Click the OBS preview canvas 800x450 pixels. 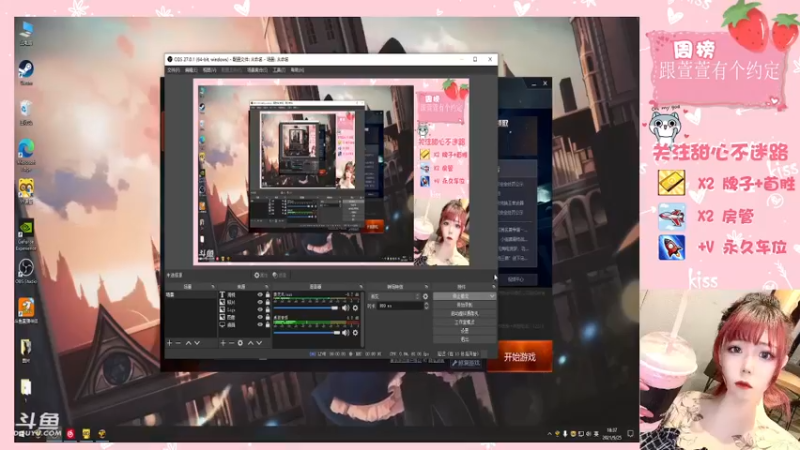point(331,171)
